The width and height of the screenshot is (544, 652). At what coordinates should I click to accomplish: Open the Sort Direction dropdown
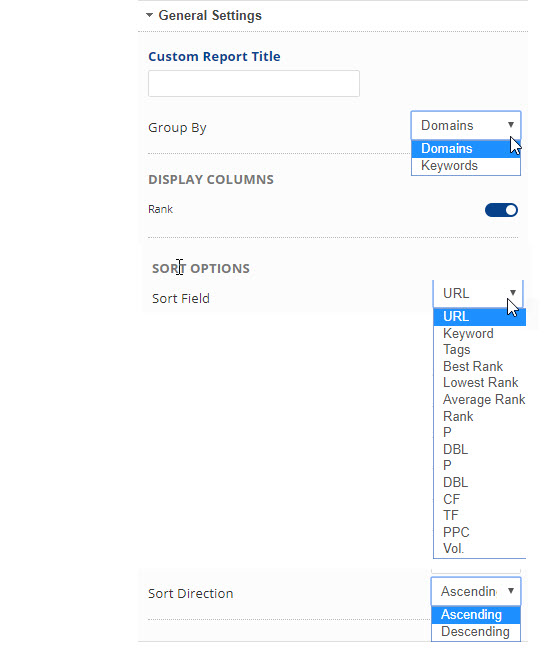click(476, 591)
